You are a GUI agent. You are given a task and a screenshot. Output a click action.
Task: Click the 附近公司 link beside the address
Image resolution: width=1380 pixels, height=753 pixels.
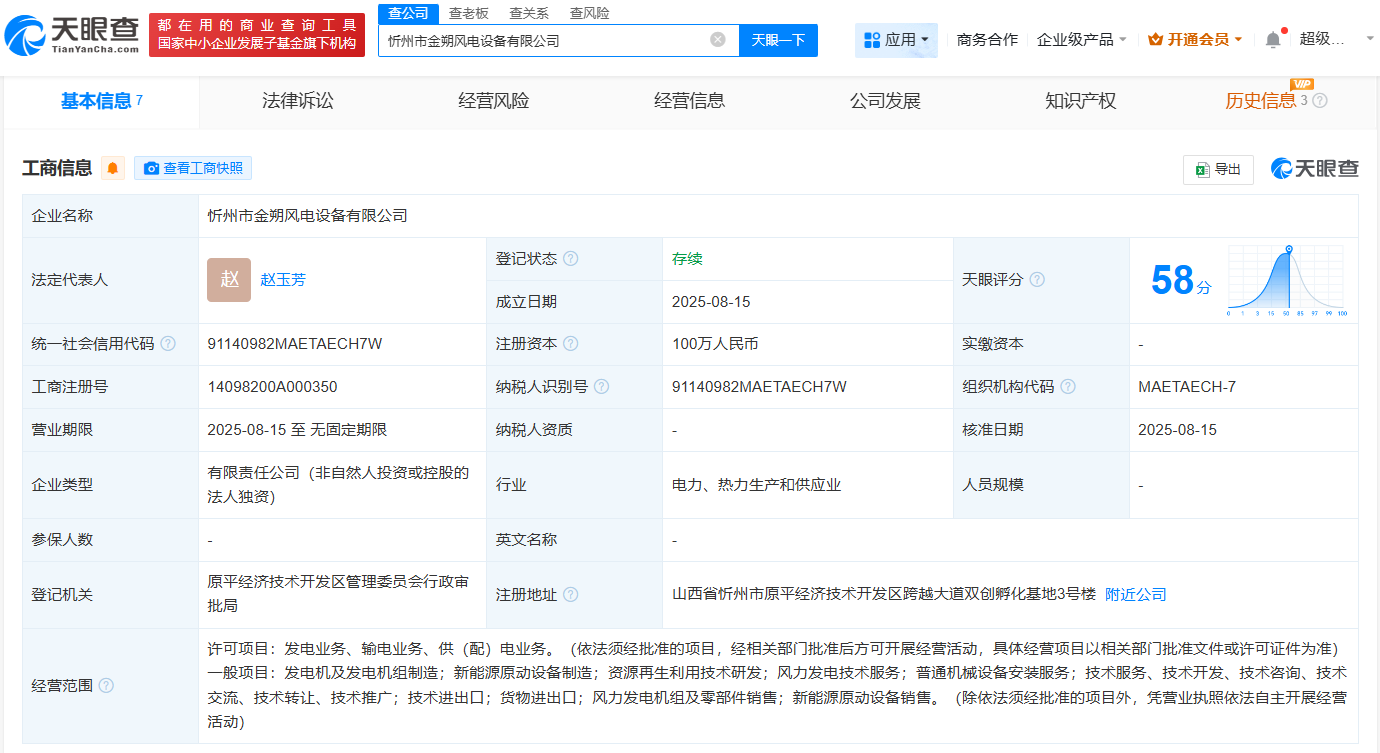pos(1133,593)
